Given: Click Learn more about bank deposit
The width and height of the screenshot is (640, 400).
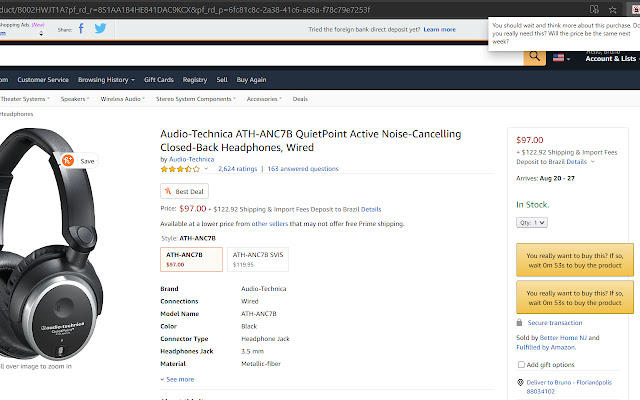Looking at the screenshot, I should pos(440,29).
